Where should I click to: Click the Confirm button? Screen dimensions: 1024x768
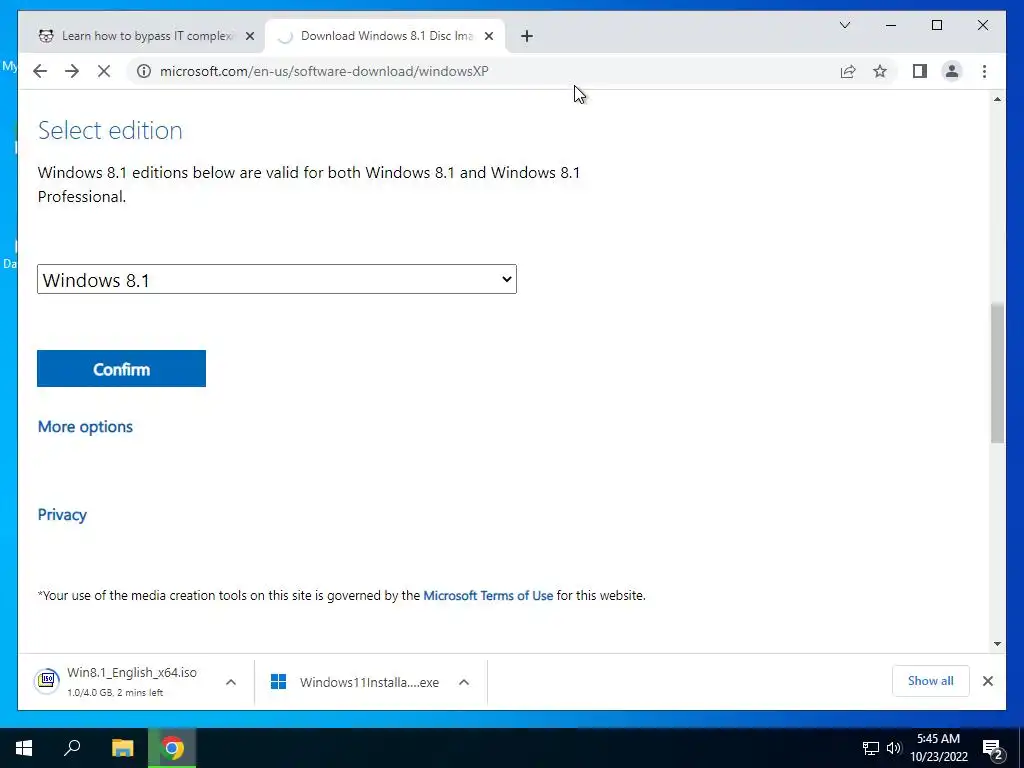click(x=121, y=368)
